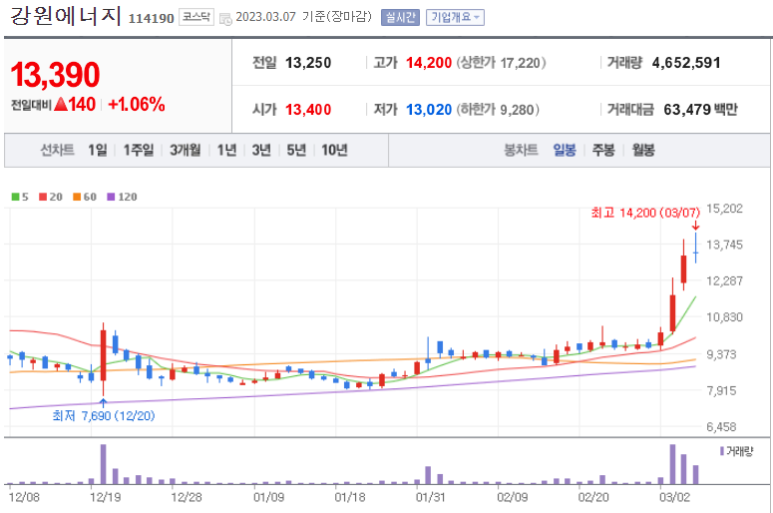Click the 최저 7,690 (12/20) chart label

click(104, 416)
